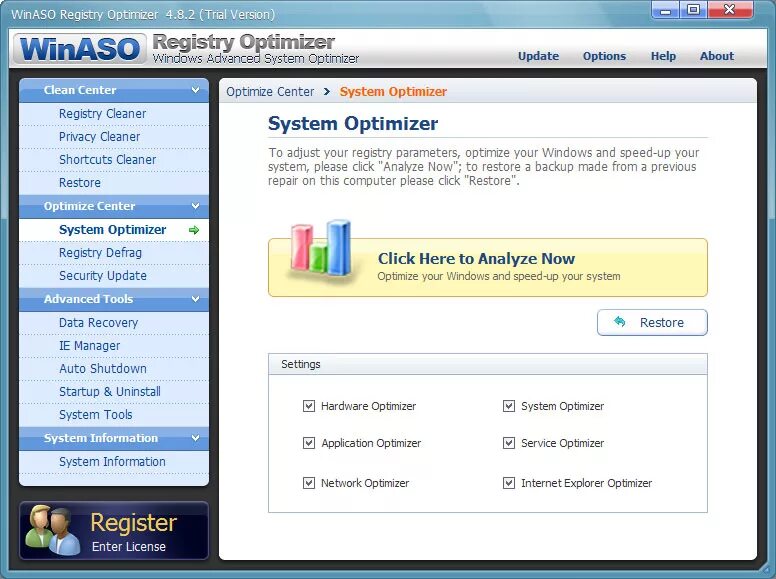Open the About menu
The width and height of the screenshot is (776, 579).
point(717,56)
